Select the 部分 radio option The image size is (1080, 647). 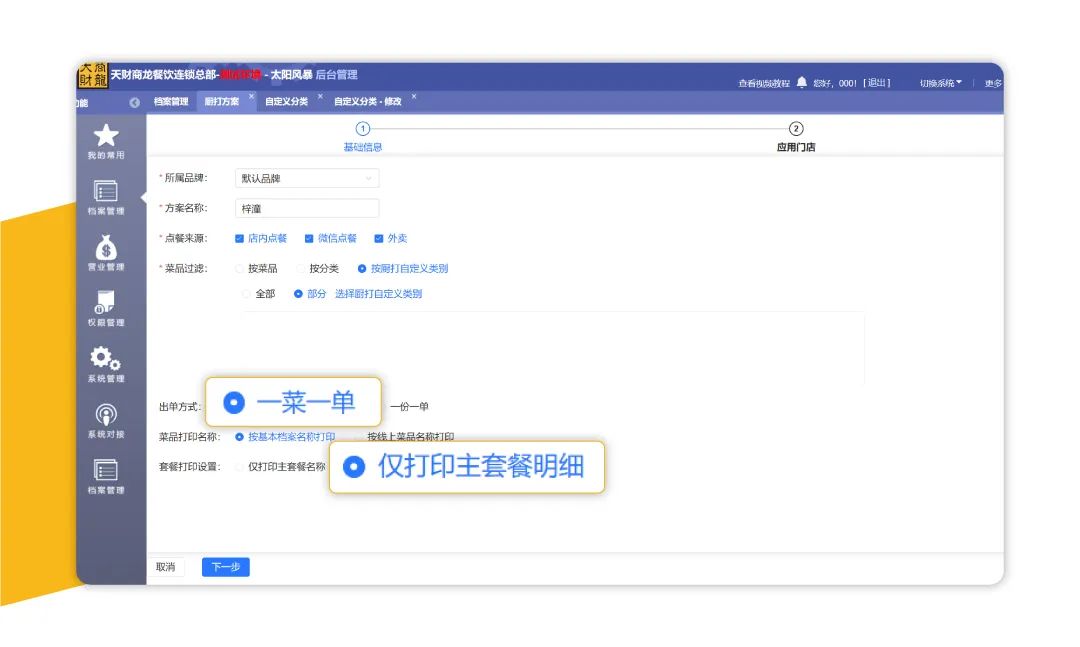tap(298, 294)
